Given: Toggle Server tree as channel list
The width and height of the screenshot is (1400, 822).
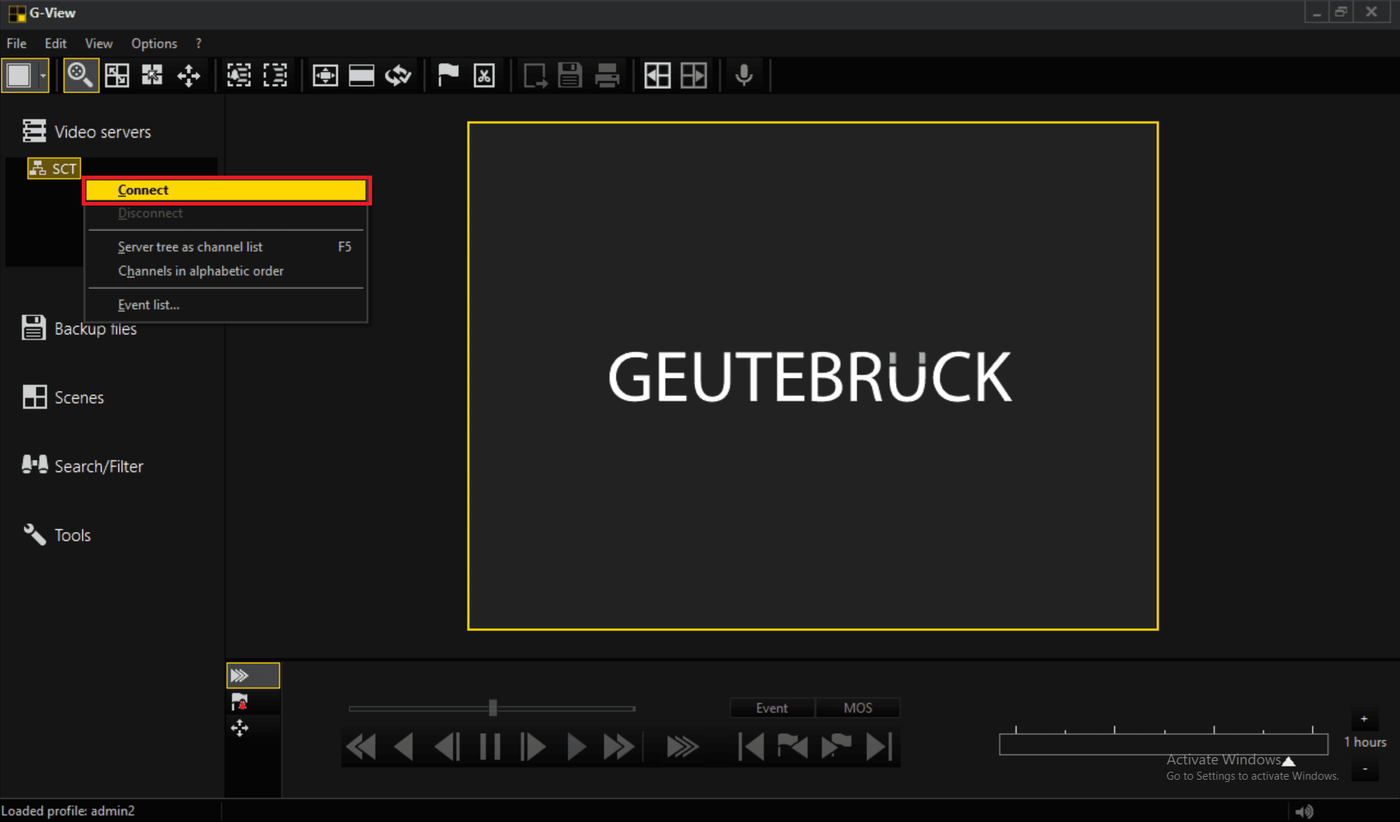Looking at the screenshot, I should click(x=190, y=247).
